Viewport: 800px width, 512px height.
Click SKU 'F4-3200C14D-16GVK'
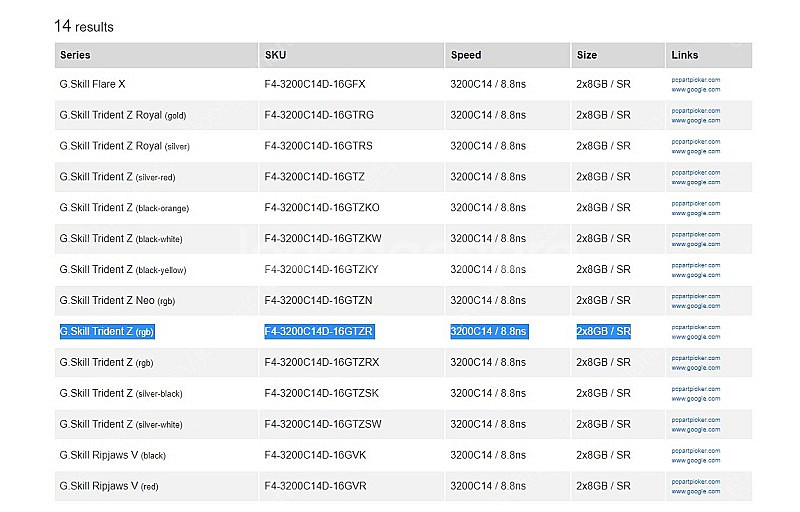(x=315, y=455)
